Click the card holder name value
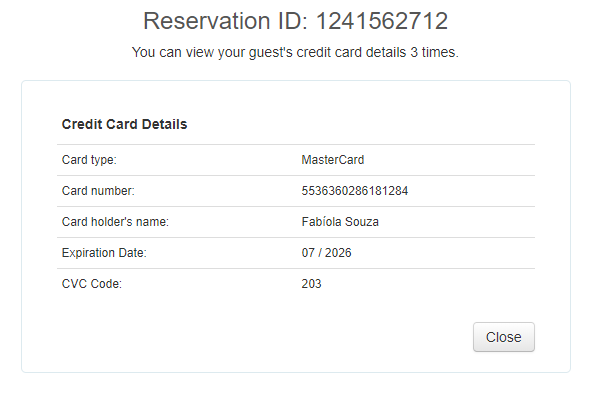Image resolution: width=603 pixels, height=404 pixels. pos(339,222)
